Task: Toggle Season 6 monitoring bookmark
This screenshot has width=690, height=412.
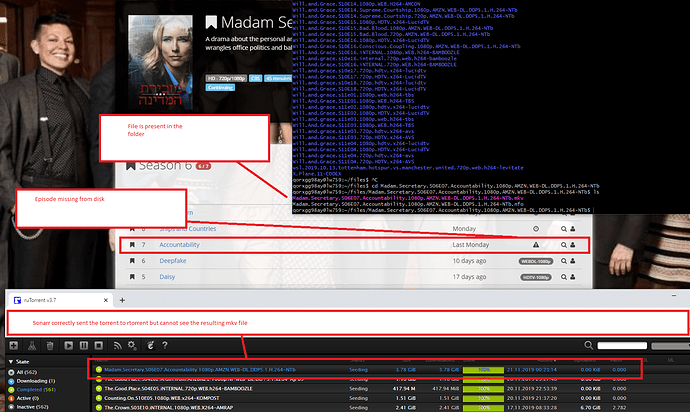Action: click(x=131, y=166)
